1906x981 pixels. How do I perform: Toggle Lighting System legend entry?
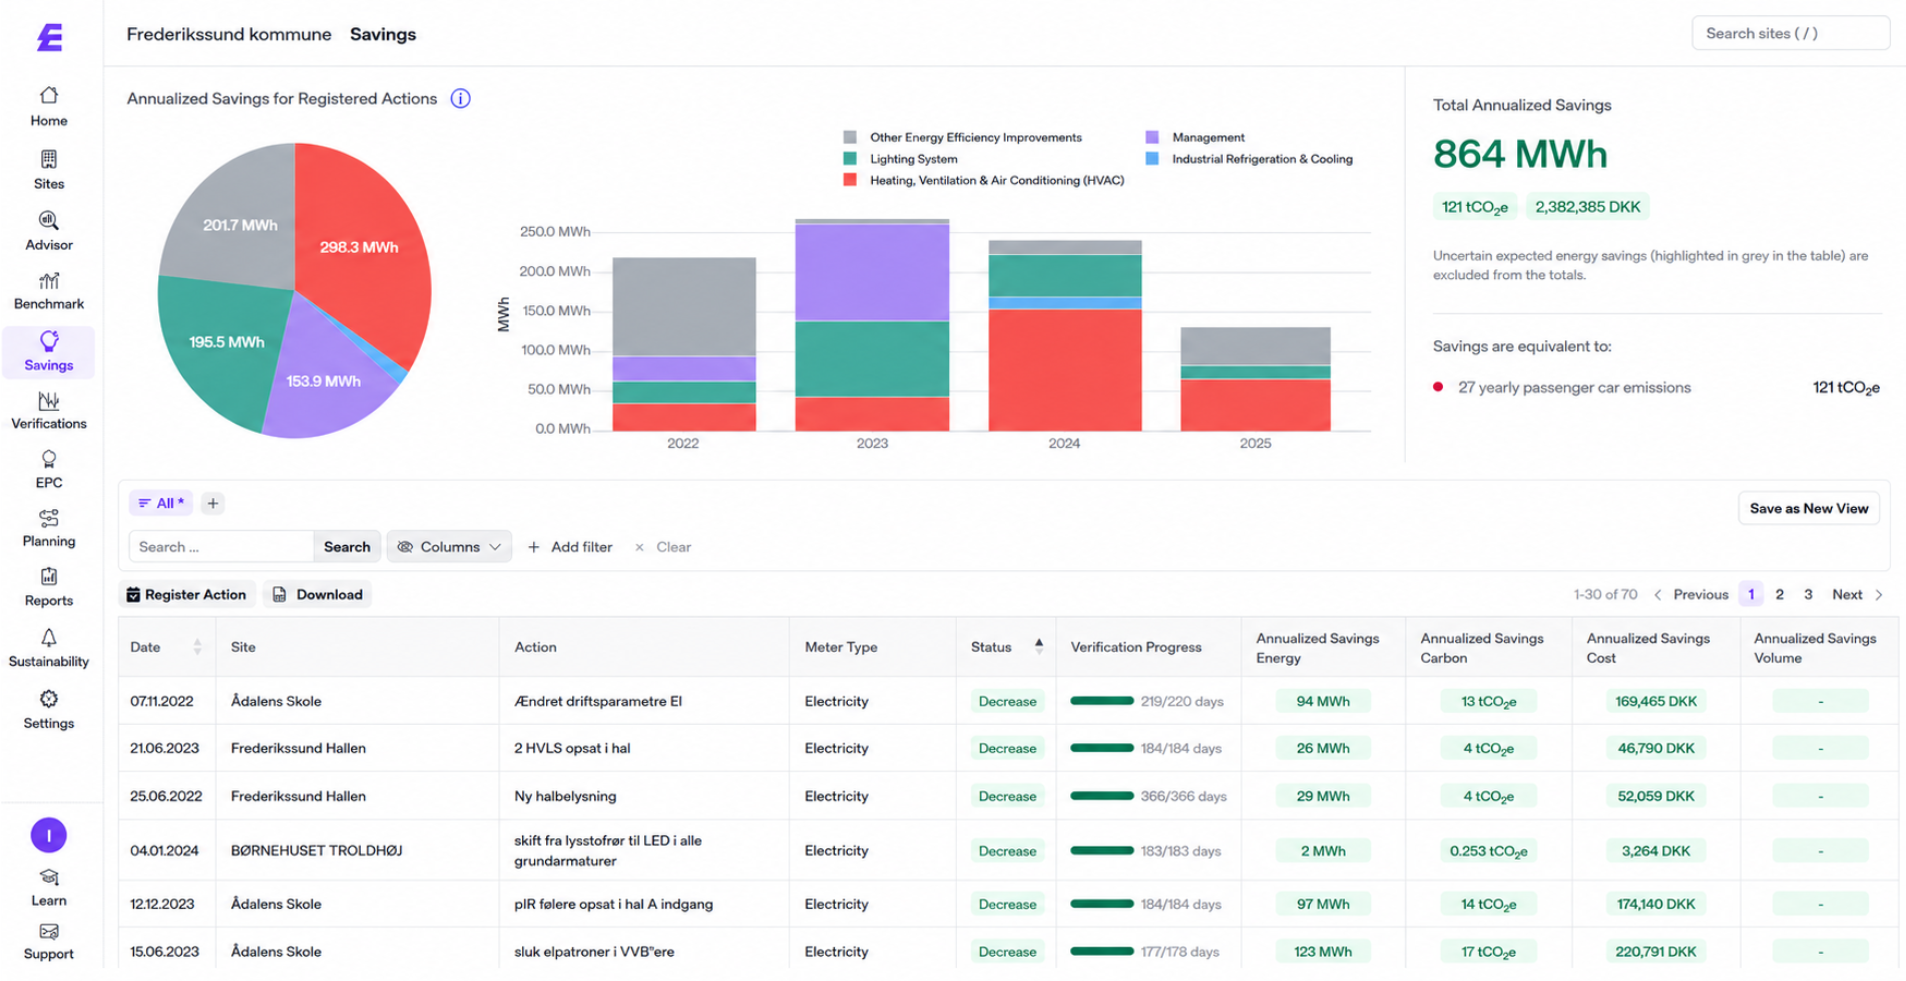coord(901,159)
